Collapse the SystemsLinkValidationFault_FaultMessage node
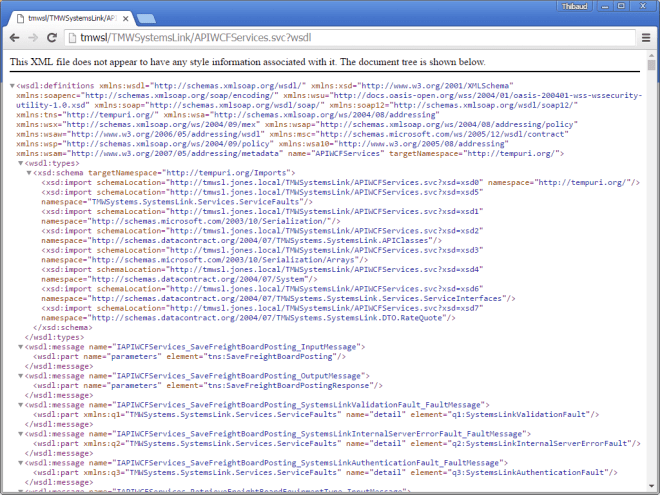 click(20, 403)
